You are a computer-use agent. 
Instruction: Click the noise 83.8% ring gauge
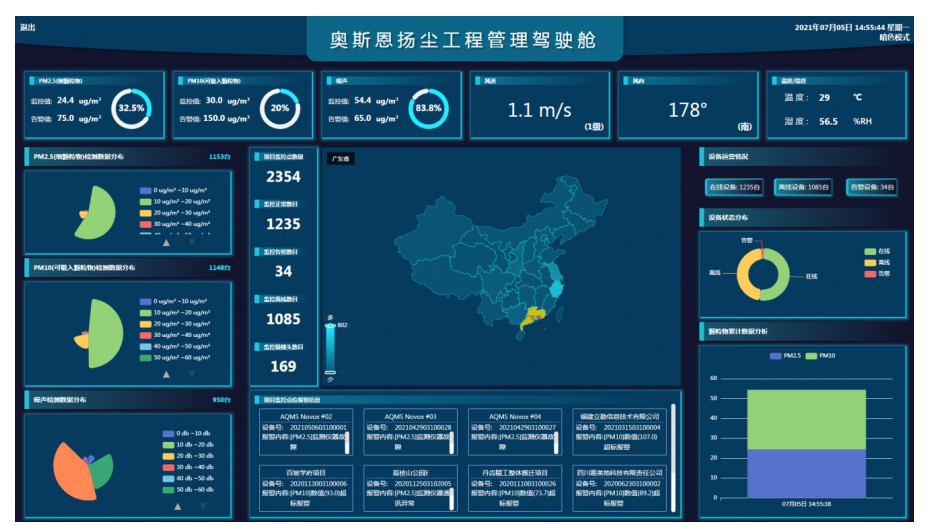click(x=428, y=108)
